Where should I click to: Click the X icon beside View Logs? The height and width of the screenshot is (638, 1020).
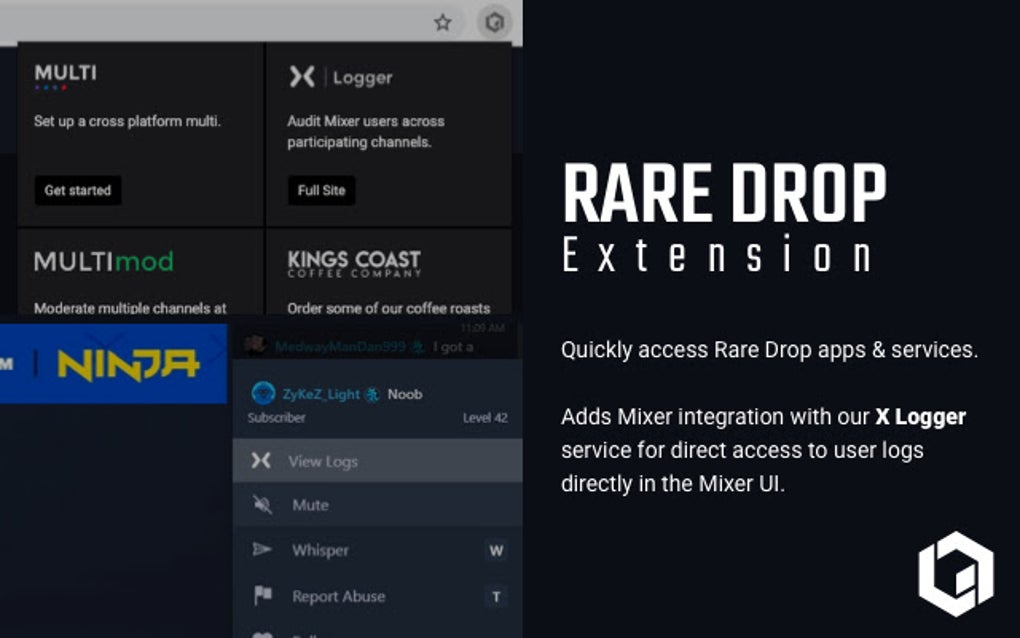tap(261, 460)
